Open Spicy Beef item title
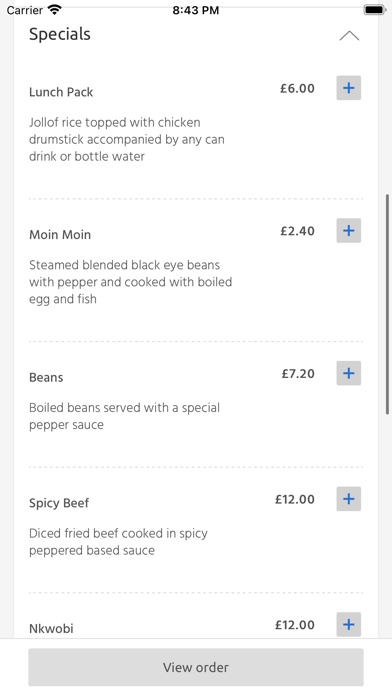 point(59,503)
